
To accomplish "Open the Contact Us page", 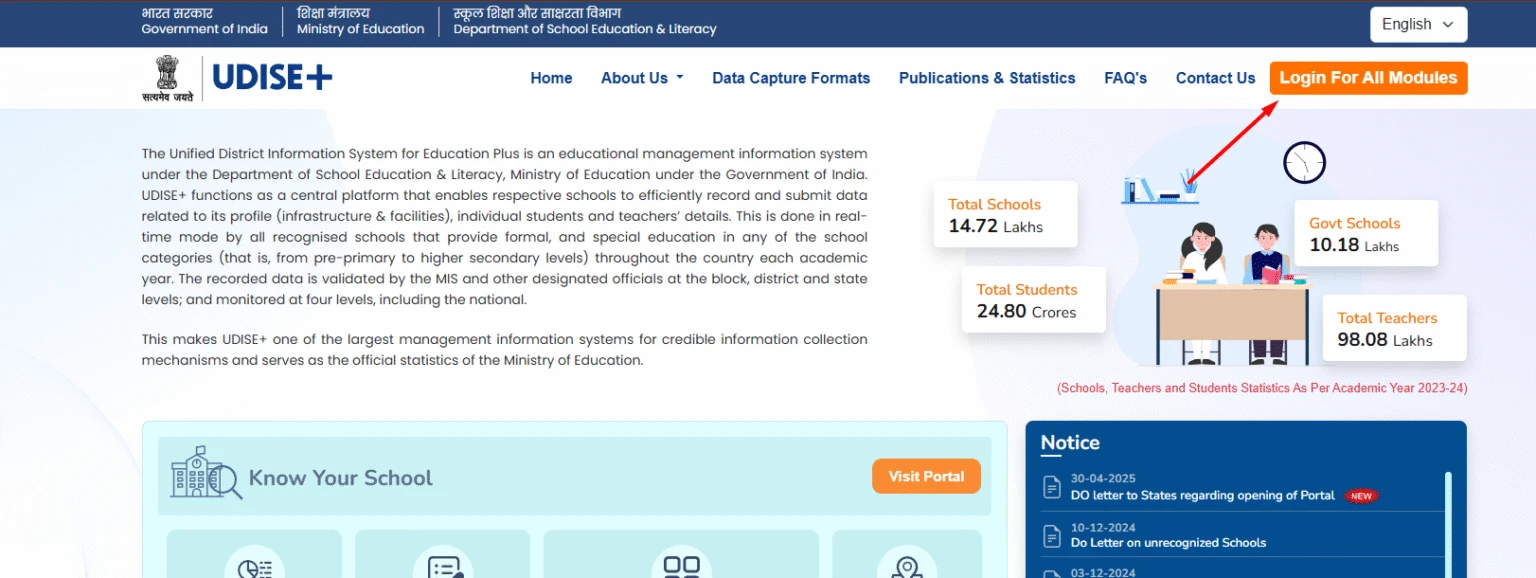I will coord(1215,78).
